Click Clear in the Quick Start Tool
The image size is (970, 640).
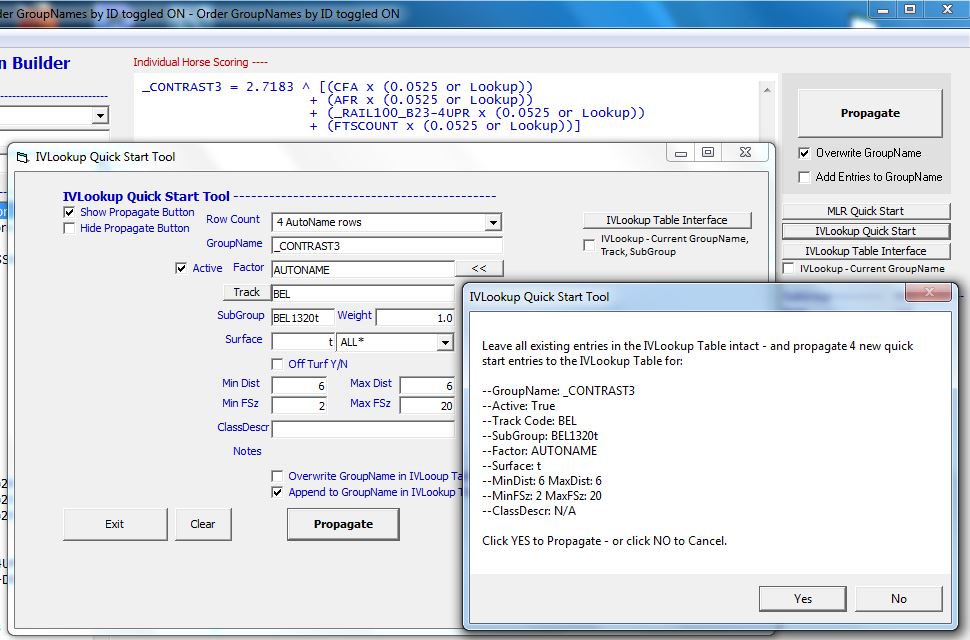(203, 524)
